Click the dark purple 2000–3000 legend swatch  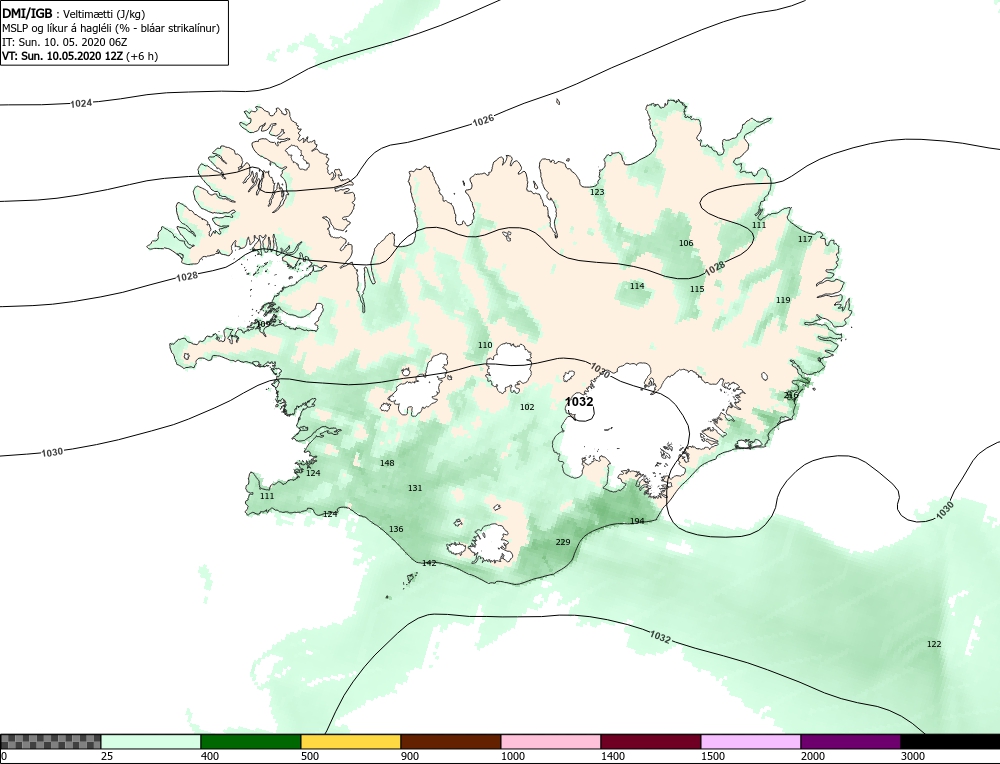point(851,741)
